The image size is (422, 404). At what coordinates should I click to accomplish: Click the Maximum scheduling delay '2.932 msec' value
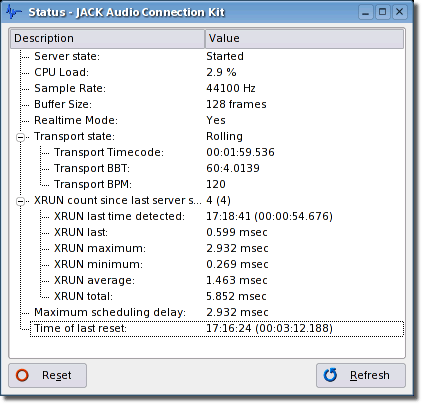pos(237,312)
